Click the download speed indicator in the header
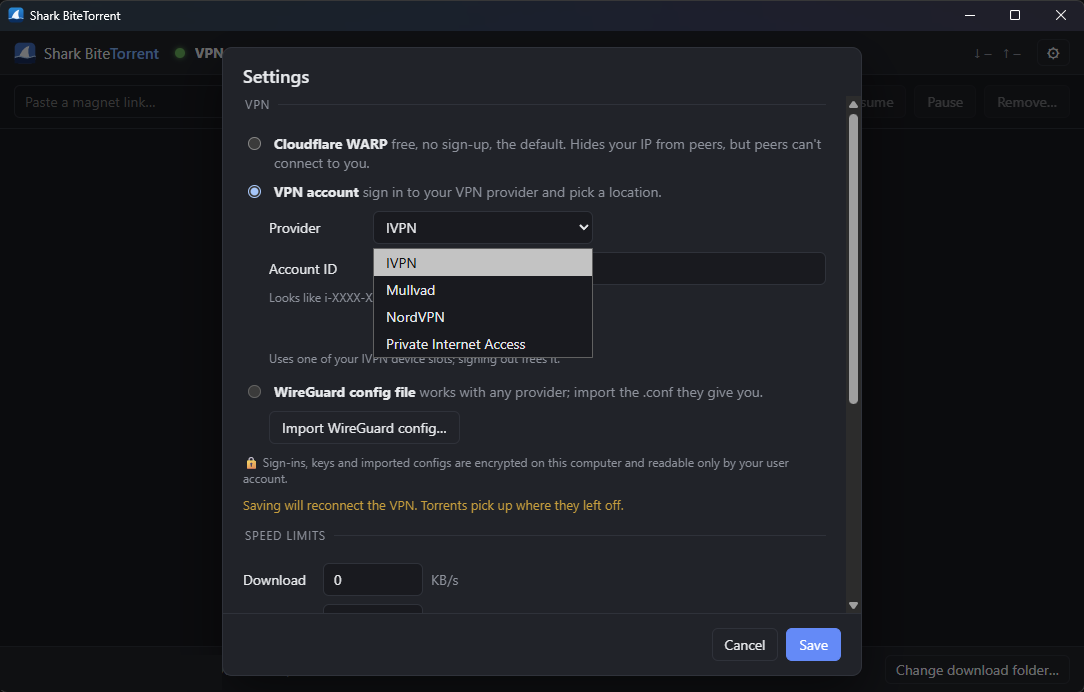The width and height of the screenshot is (1084, 692). coord(982,53)
